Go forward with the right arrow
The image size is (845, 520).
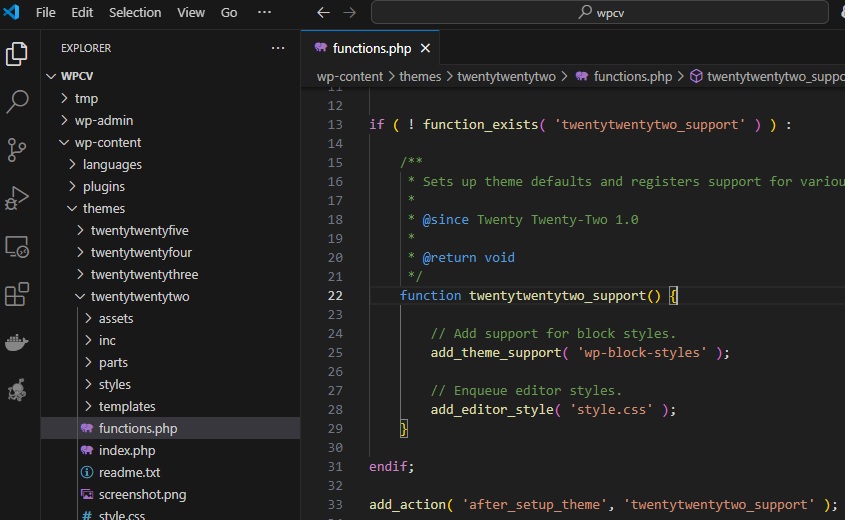click(349, 12)
